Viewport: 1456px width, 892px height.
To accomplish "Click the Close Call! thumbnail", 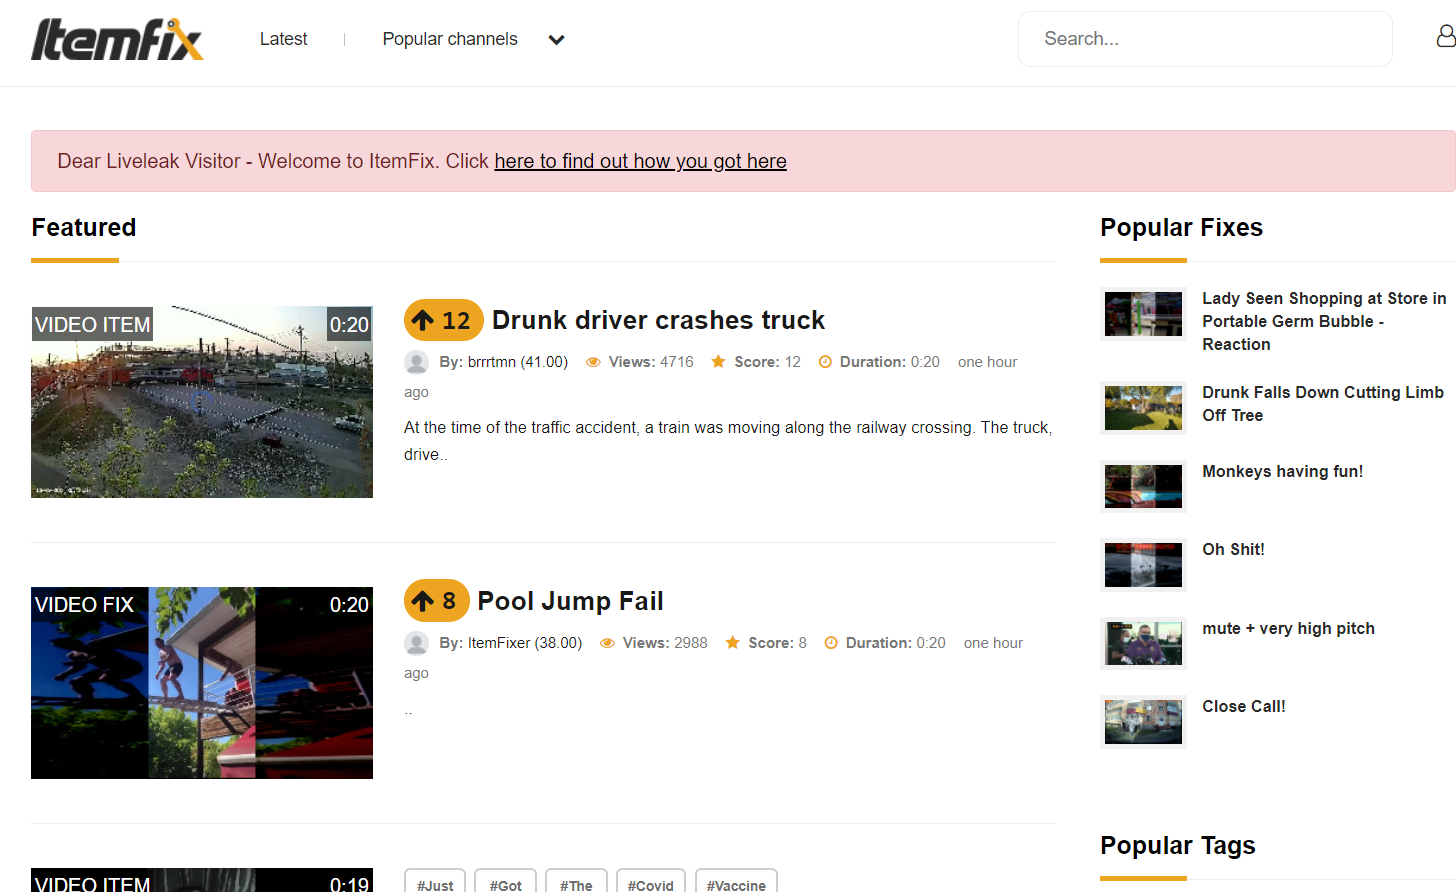I will click(x=1143, y=722).
